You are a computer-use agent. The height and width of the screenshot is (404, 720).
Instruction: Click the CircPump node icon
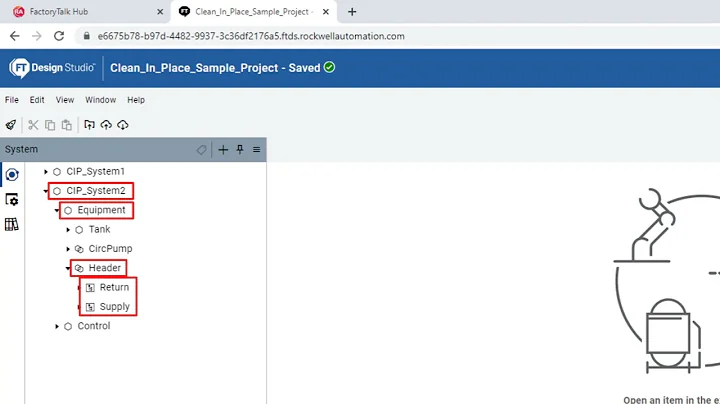79,249
